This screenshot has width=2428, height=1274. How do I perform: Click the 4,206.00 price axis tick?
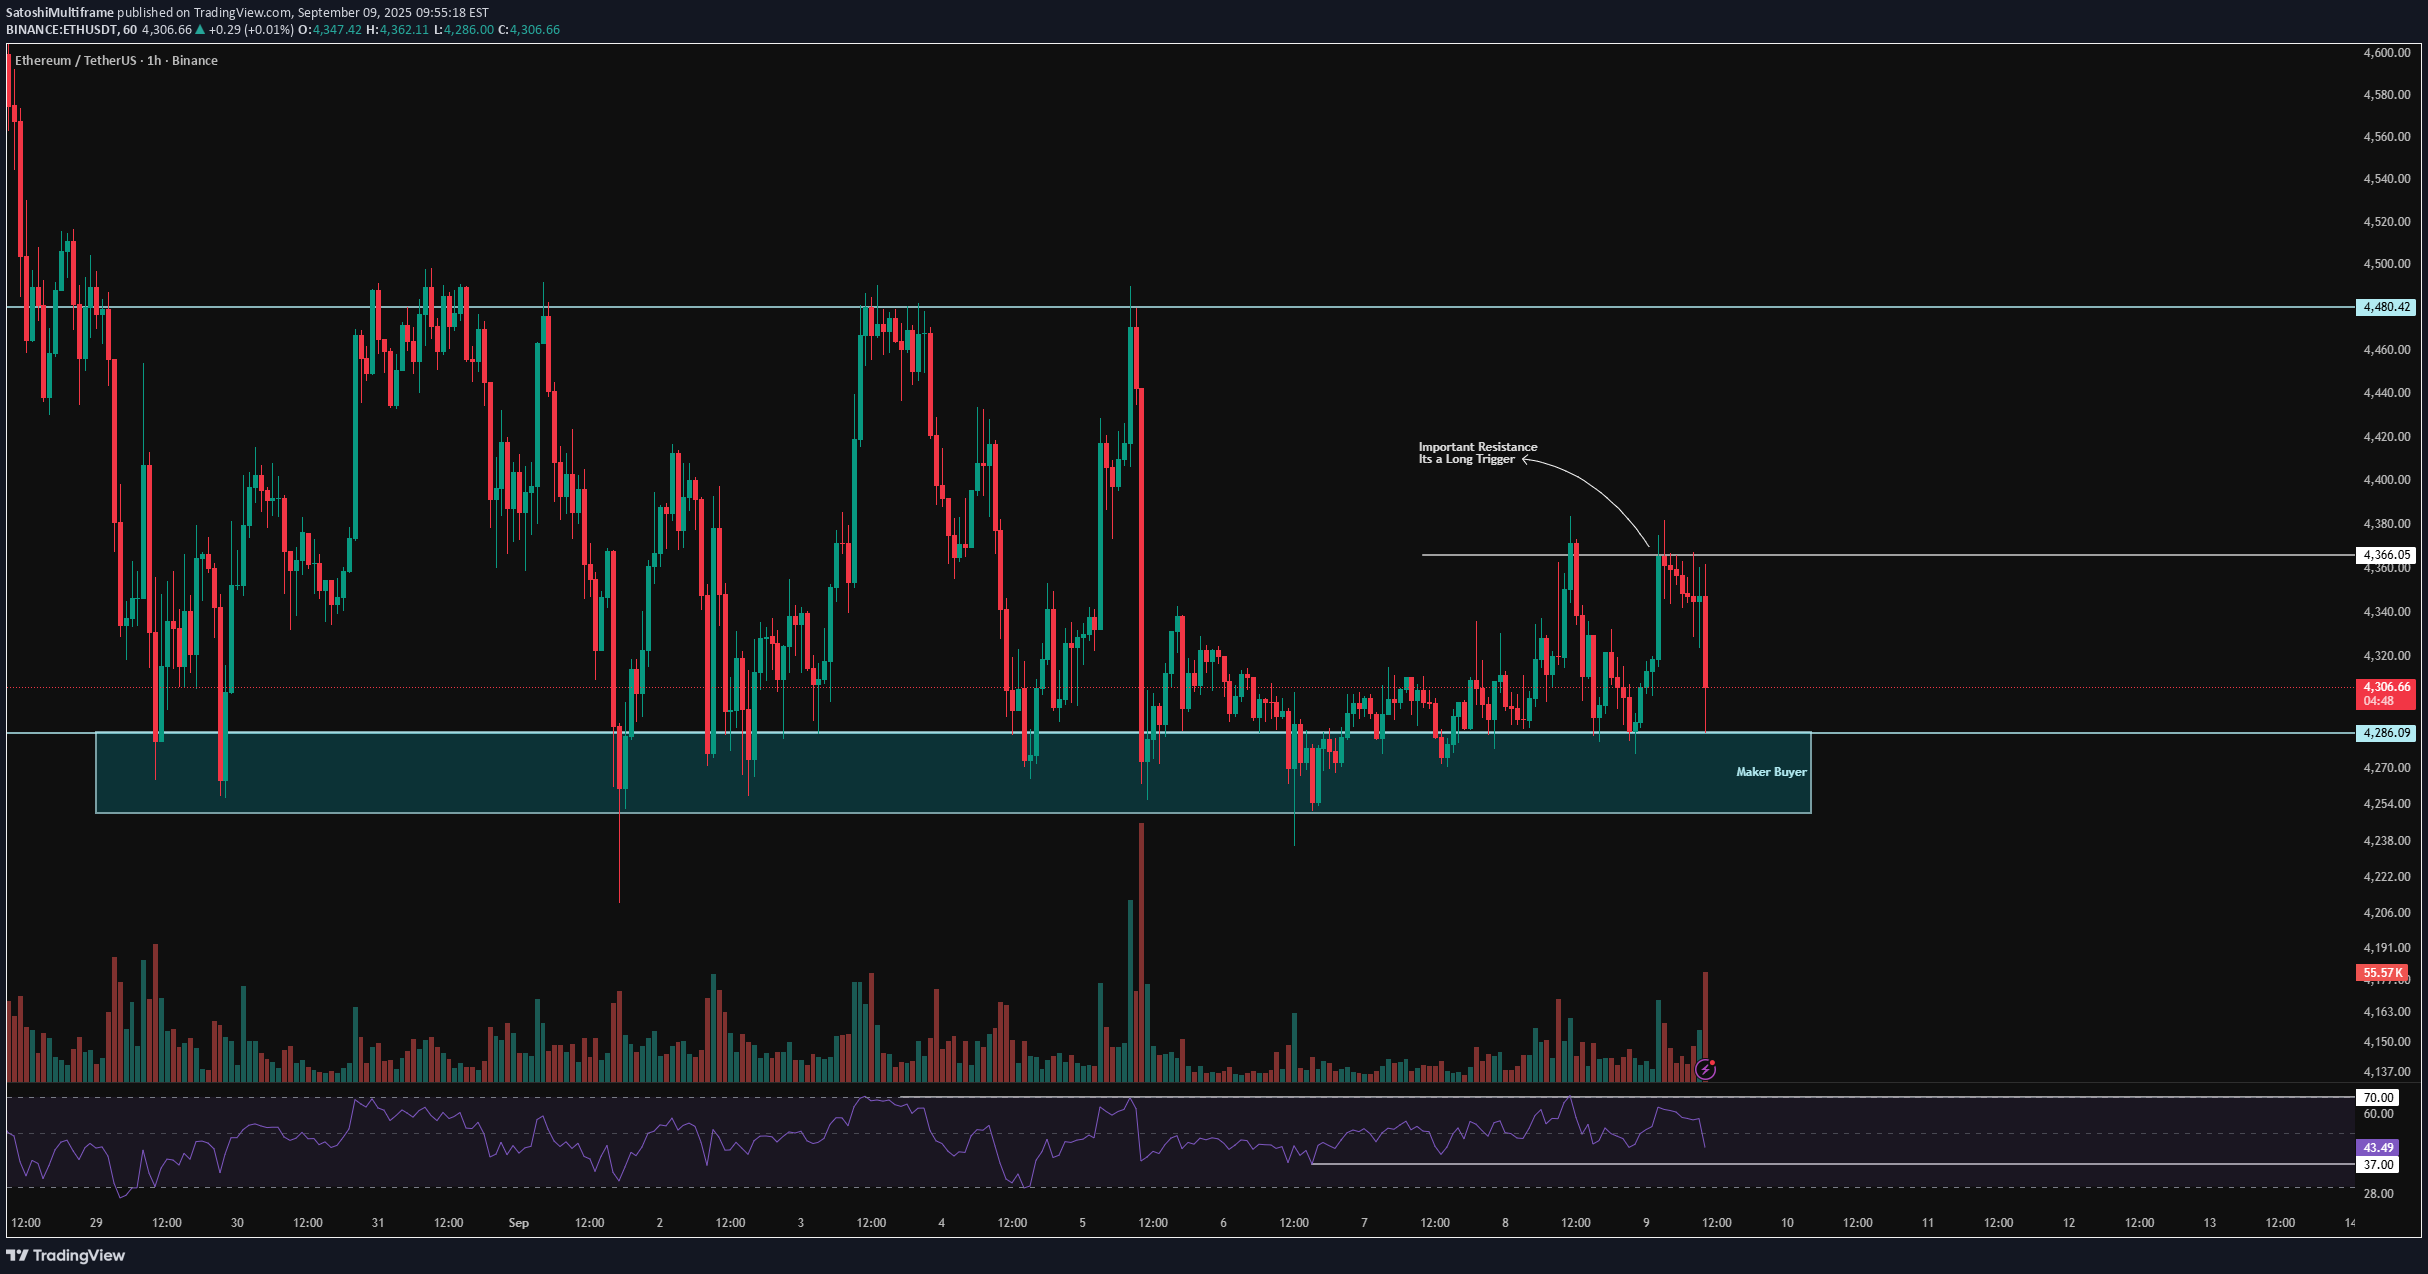[x=2385, y=913]
